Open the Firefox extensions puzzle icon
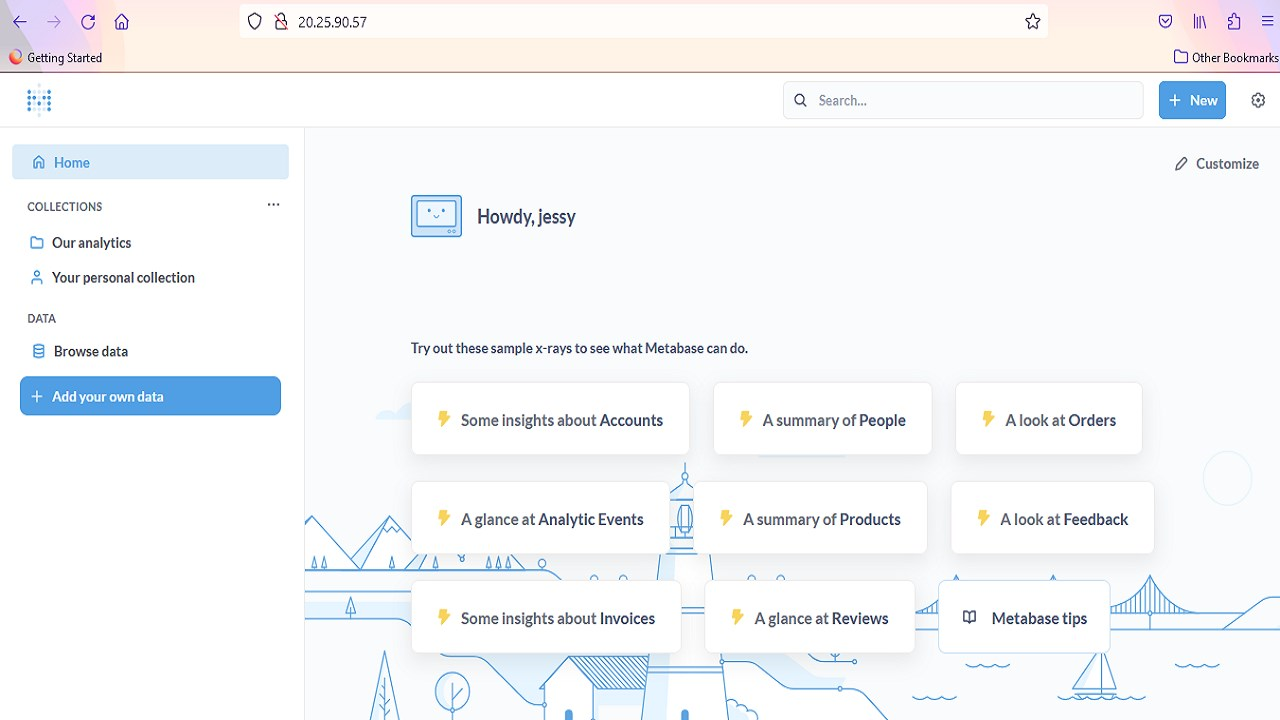1280x720 pixels. [1234, 22]
